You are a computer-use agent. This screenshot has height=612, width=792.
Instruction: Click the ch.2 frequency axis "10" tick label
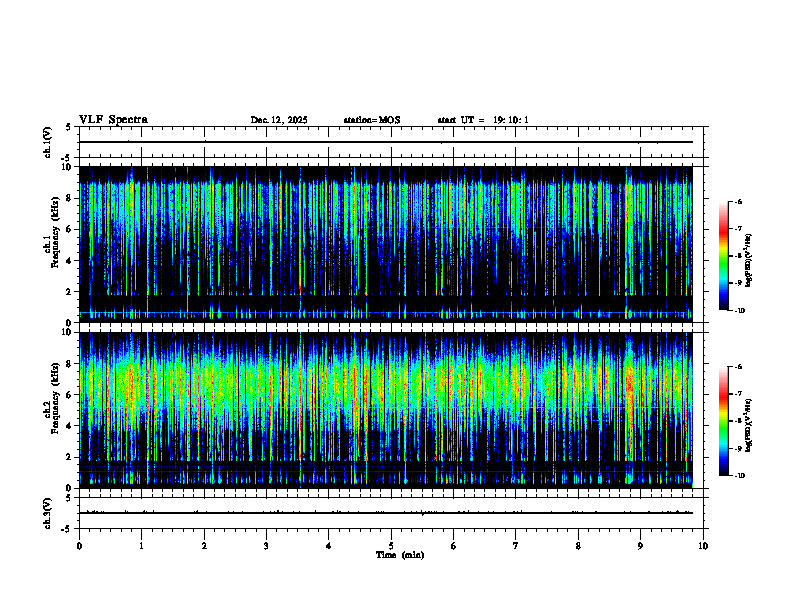coord(66,332)
